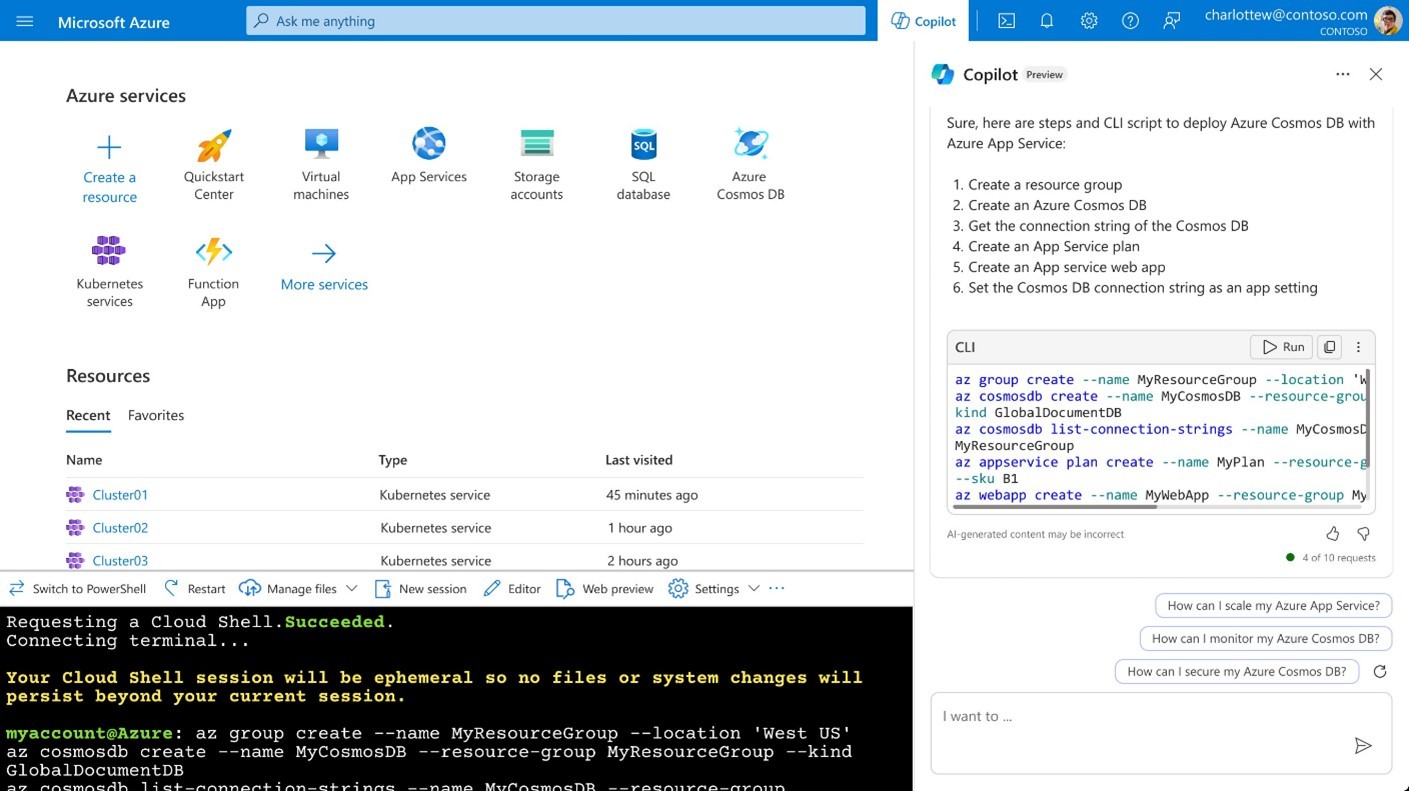The width and height of the screenshot is (1409, 791).
Task: Send a message with the Copilot arrow icon
Action: (x=1363, y=745)
